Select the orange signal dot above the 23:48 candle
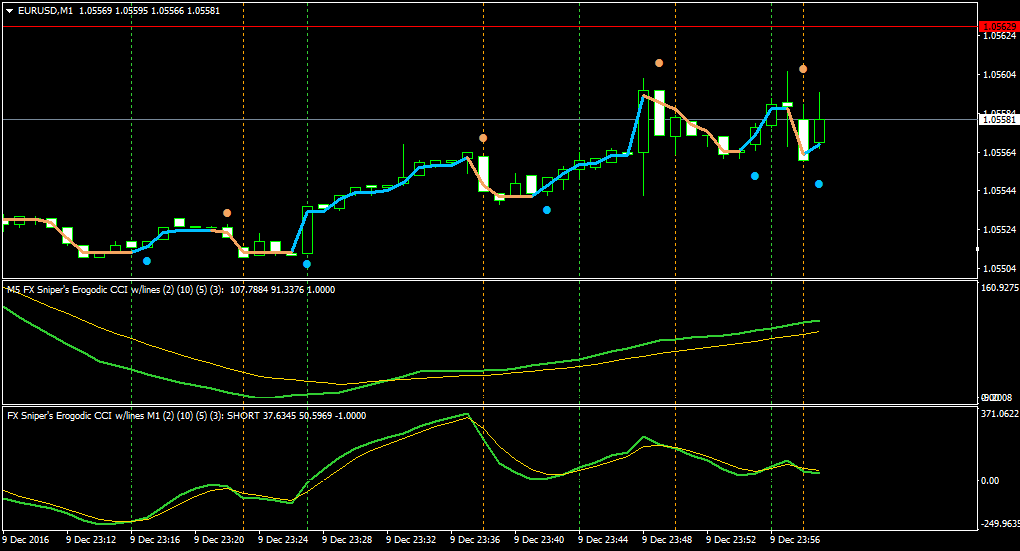 659,63
